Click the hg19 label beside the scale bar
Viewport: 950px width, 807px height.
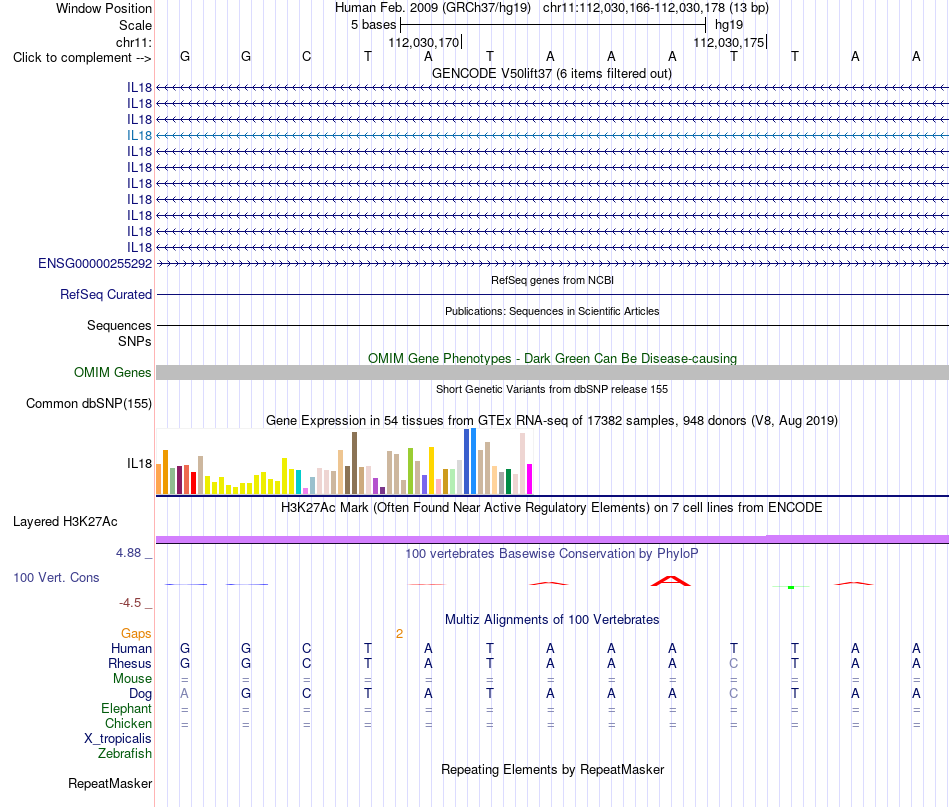[729, 25]
